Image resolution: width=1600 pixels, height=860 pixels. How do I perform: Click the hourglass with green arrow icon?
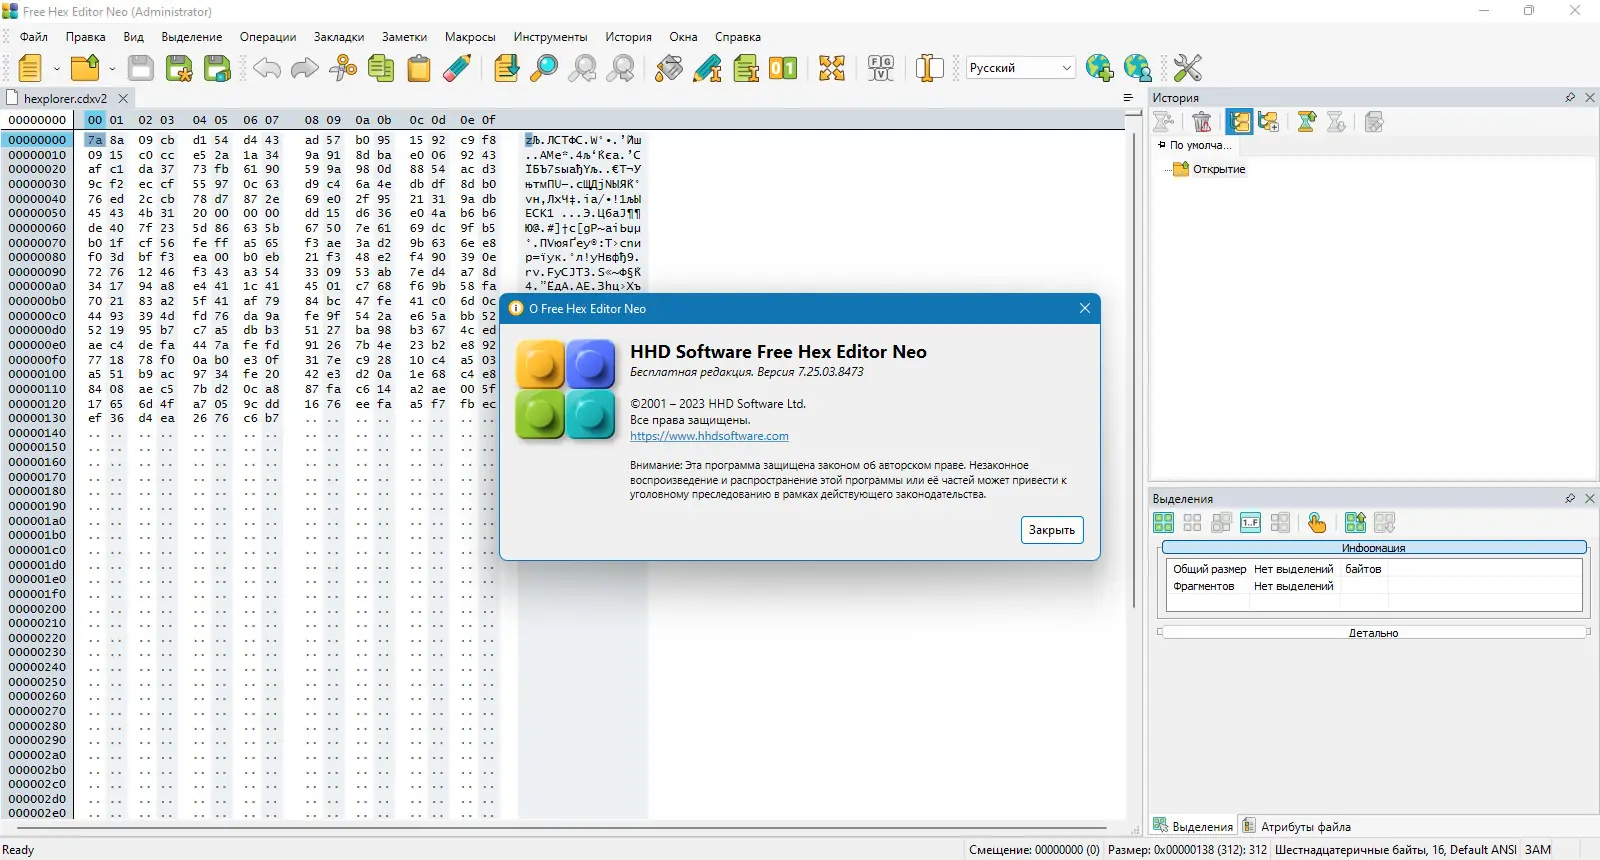pyautogui.click(x=1307, y=122)
